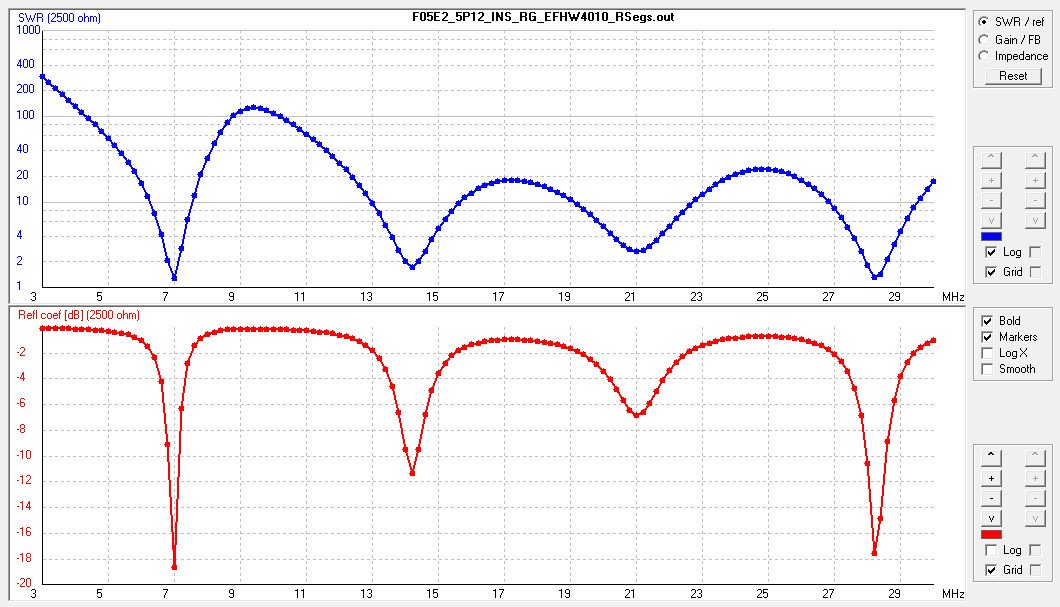Click the minus button in the red trace panel
The image size is (1060, 607).
991,498
